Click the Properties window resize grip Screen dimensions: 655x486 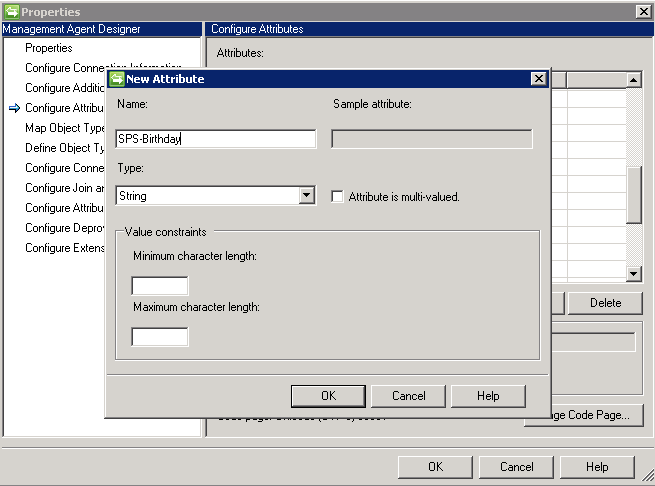648,475
